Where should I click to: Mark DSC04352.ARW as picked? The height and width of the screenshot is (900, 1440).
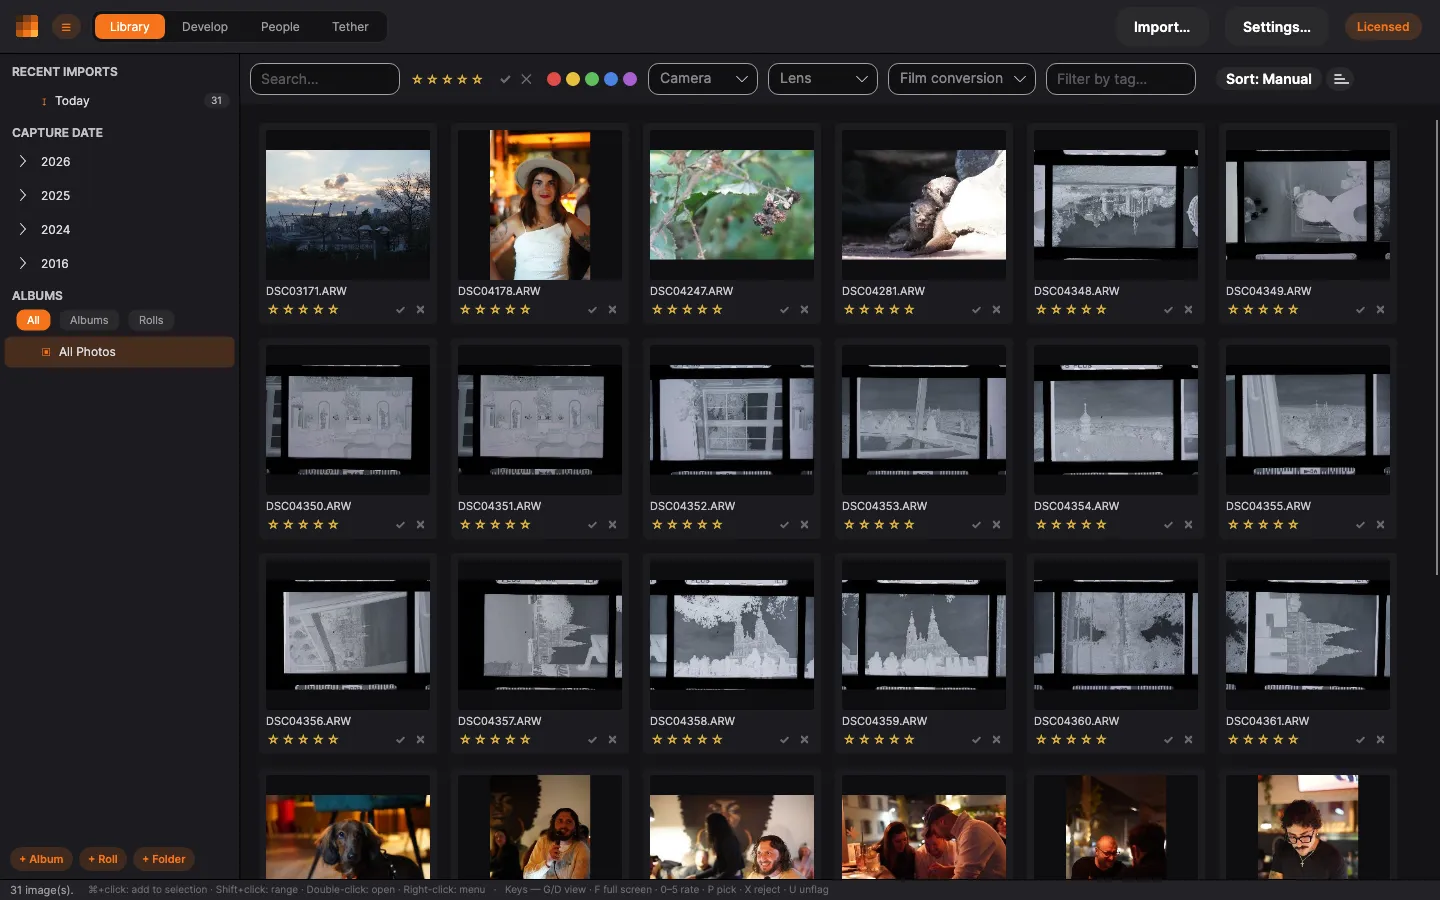(x=784, y=525)
